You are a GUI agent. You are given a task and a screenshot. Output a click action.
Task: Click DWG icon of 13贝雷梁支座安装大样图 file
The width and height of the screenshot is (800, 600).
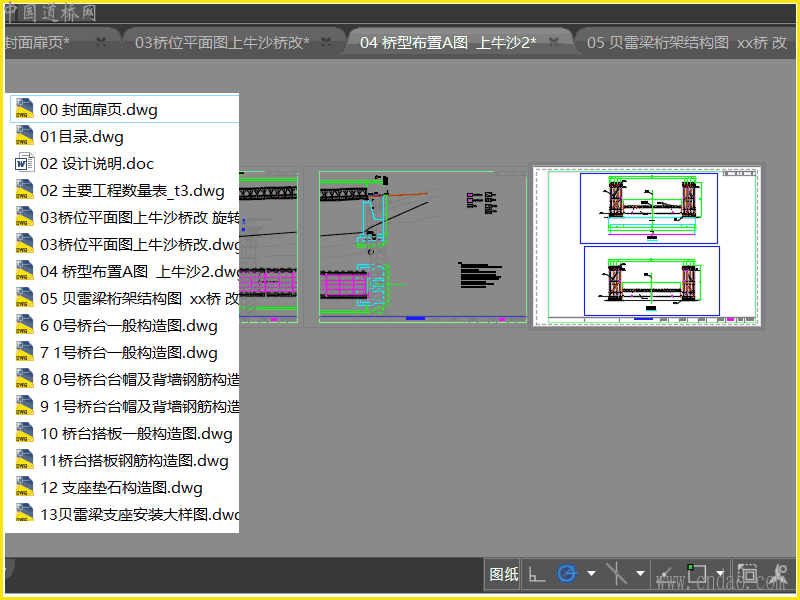coord(24,513)
